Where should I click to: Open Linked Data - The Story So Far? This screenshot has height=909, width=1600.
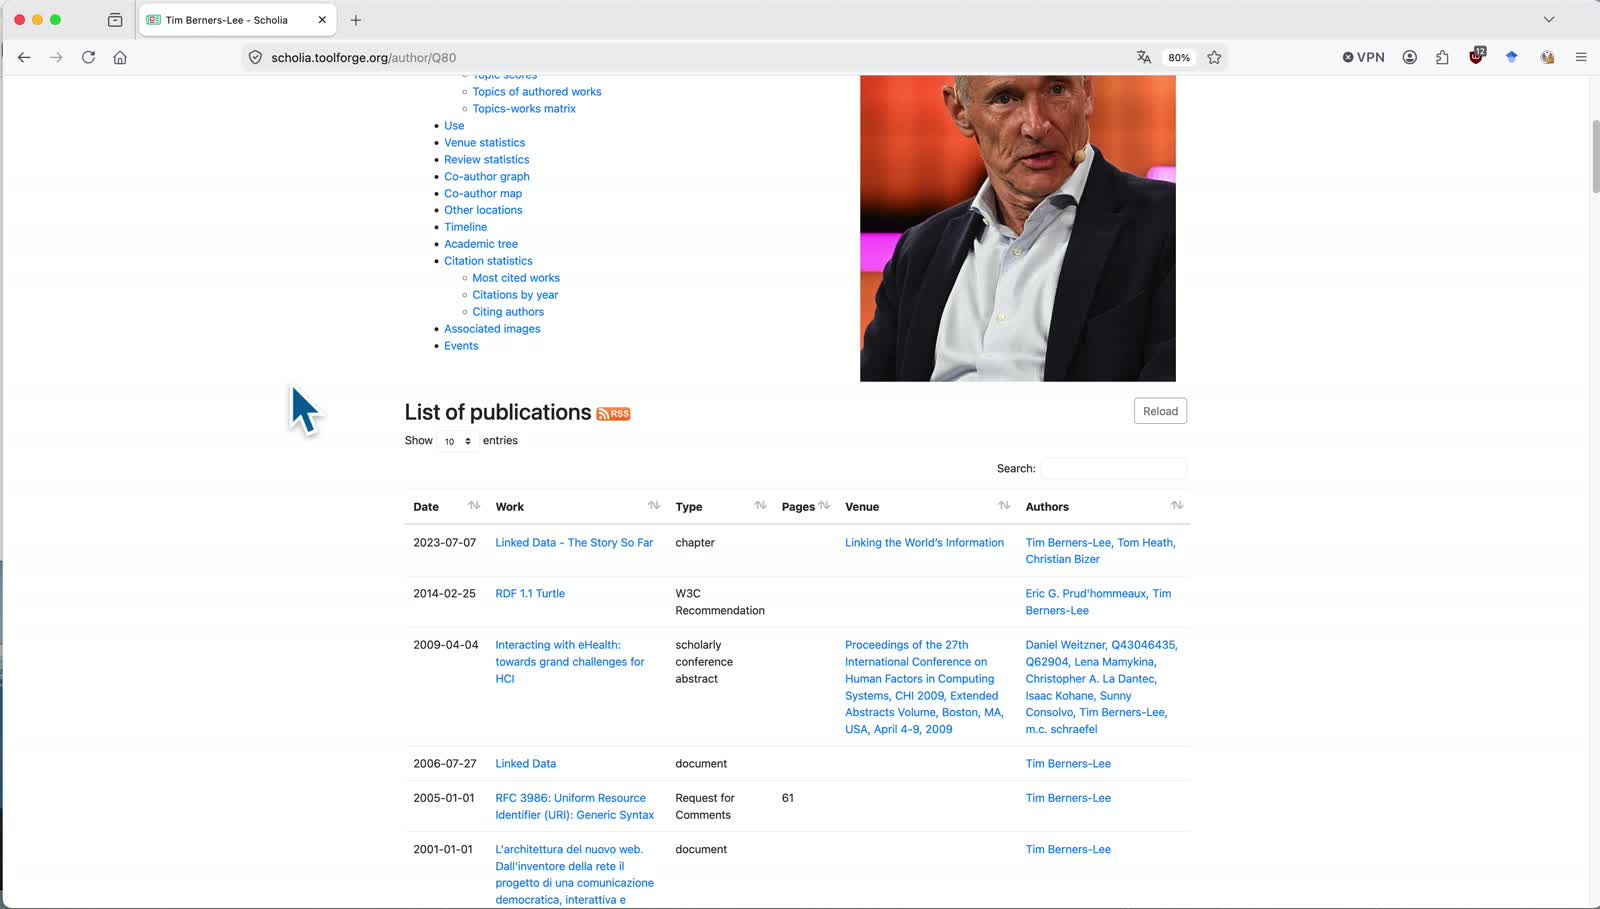[x=574, y=543]
